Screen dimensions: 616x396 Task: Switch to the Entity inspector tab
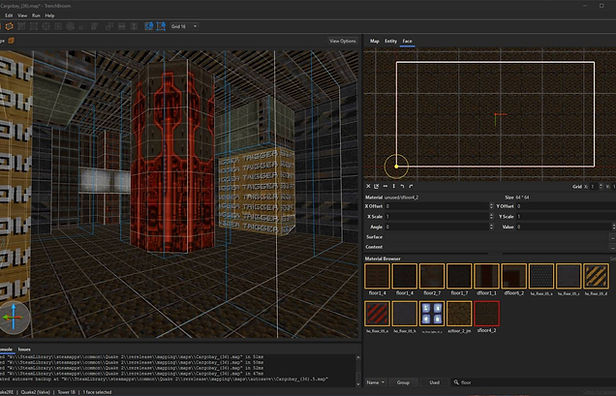click(x=390, y=41)
